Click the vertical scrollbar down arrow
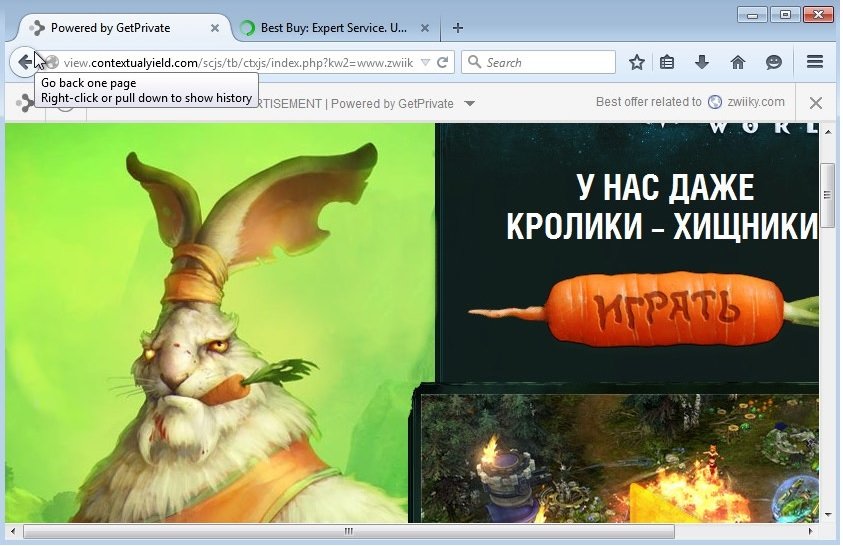Viewport: 843px width, 546px height. point(828,515)
